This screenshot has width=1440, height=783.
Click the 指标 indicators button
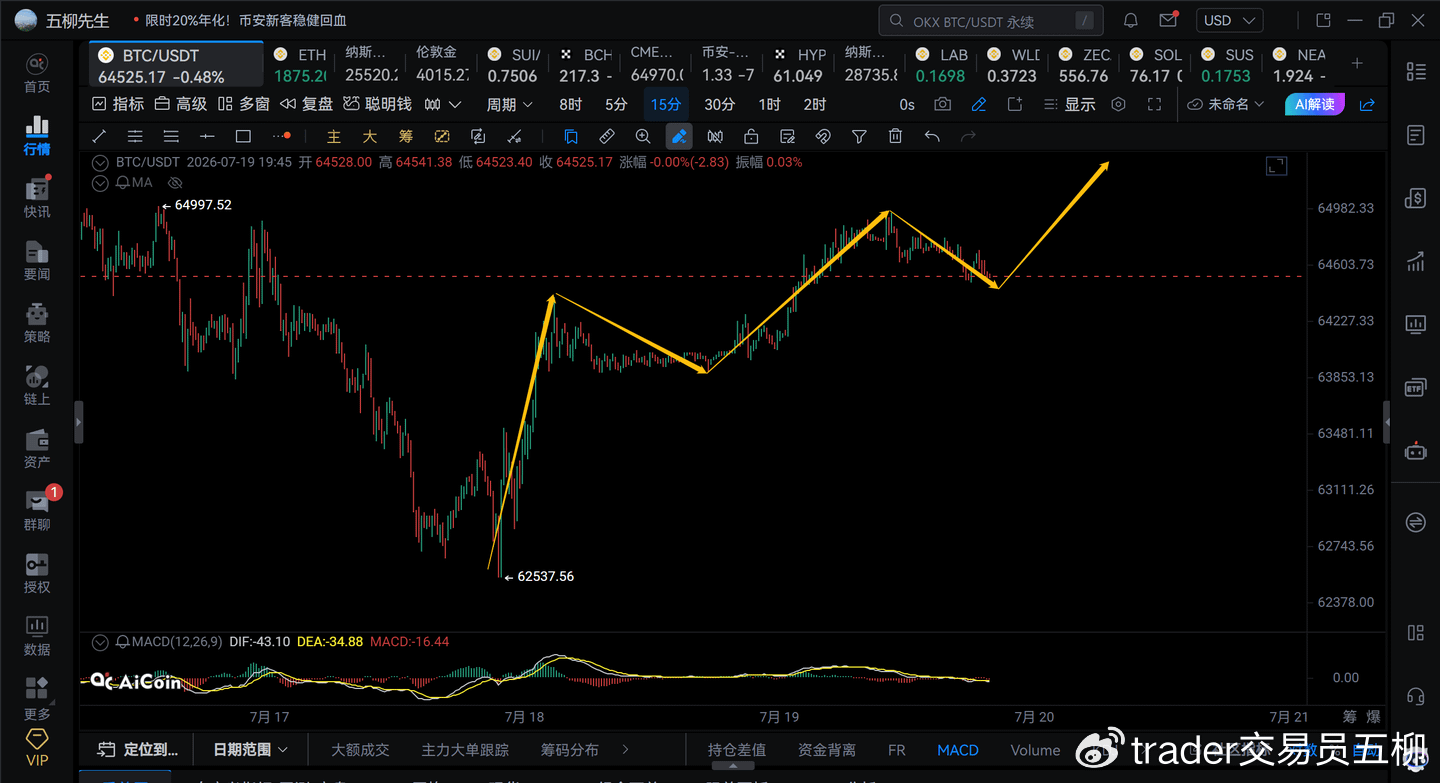[118, 104]
